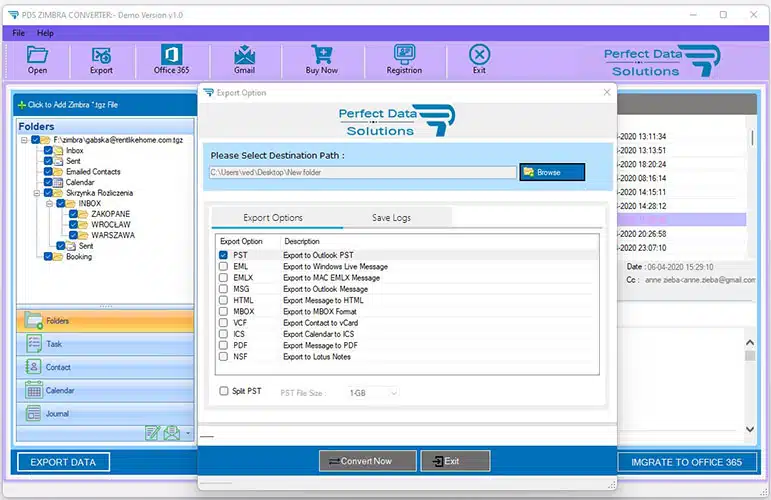Open the Calendar panel icon in sidebar
The width and height of the screenshot is (771, 500).
pyautogui.click(x=33, y=390)
